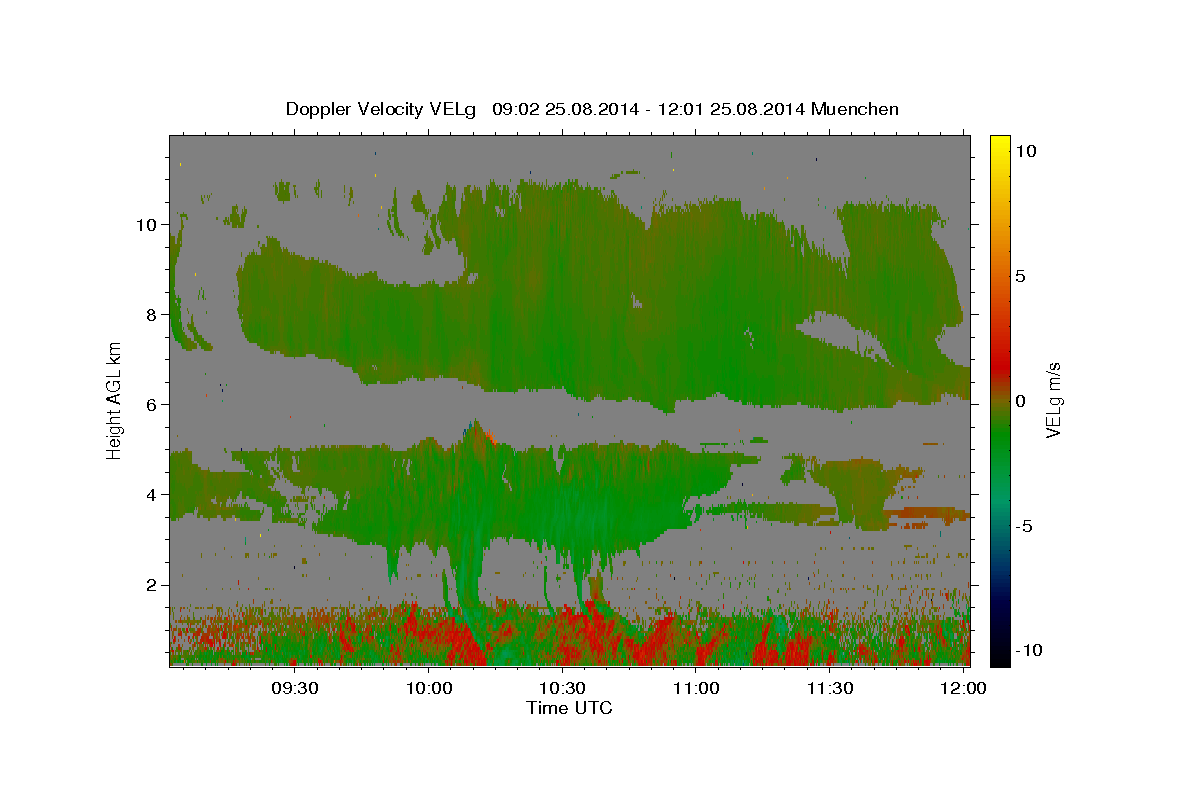This screenshot has width=1200, height=800.
Task: Click the 'VELg m/s' colorbar title
Action: 1056,400
